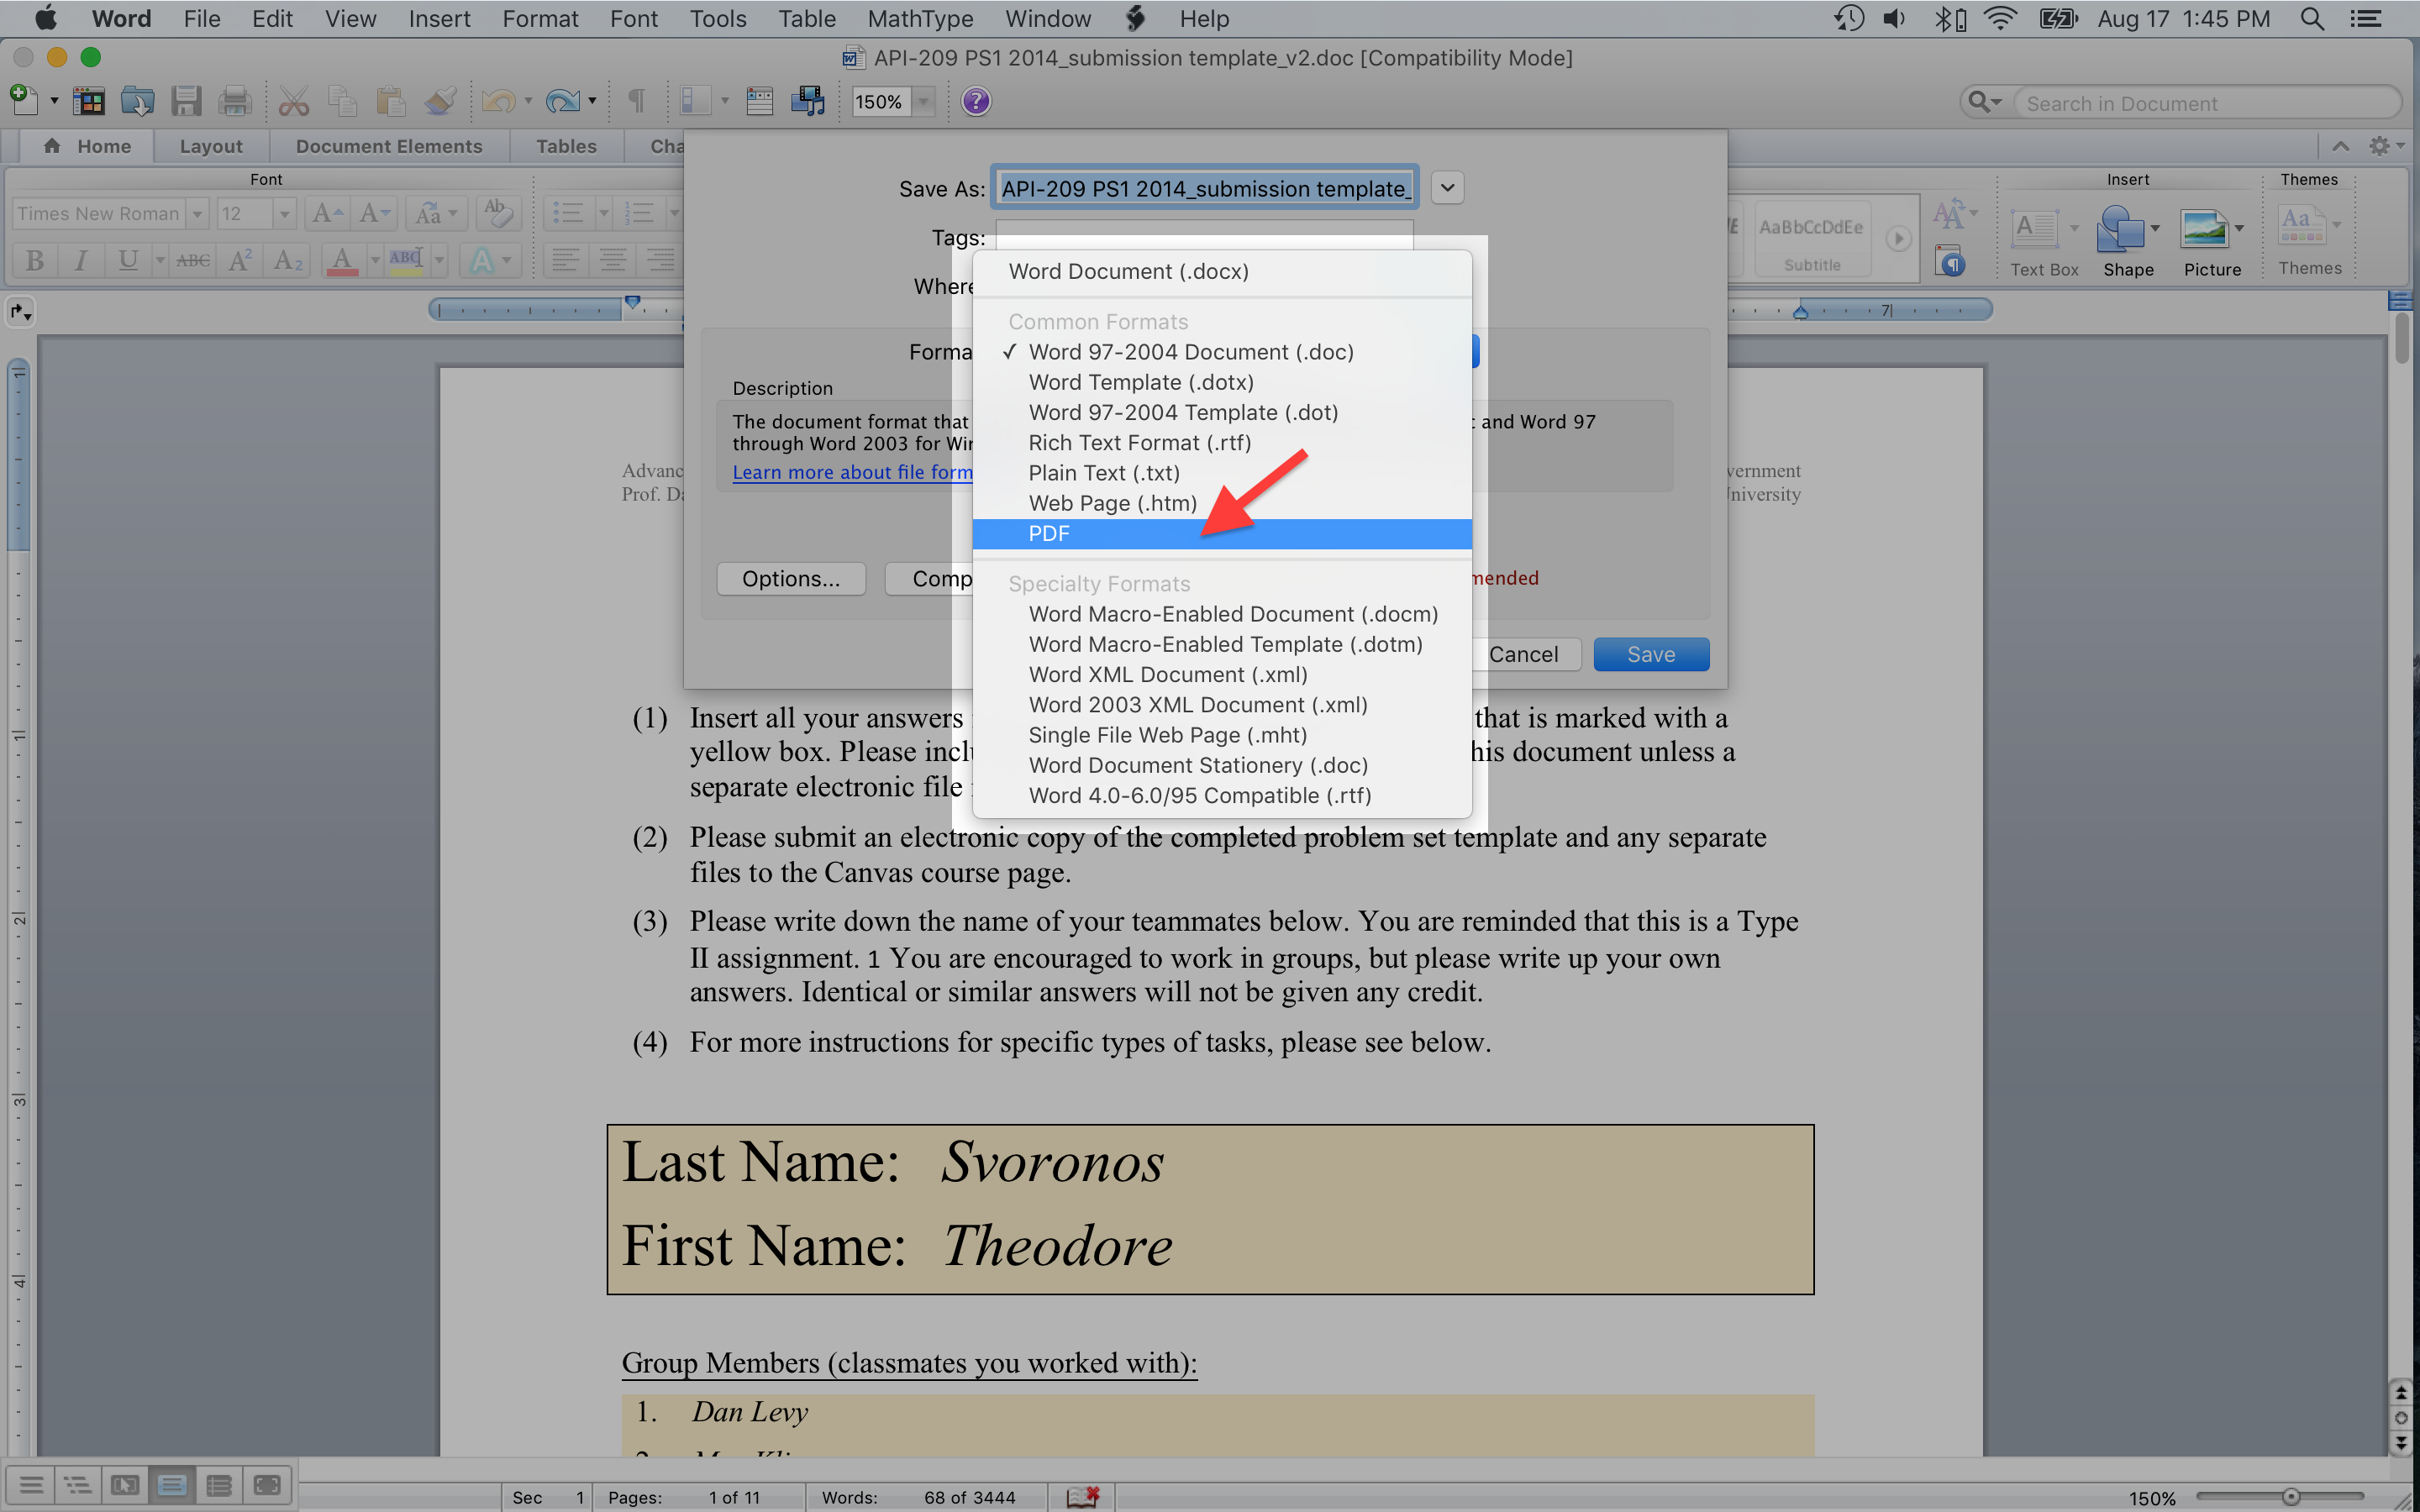This screenshot has width=2420, height=1512.
Task: Click the spelling check book icon in status bar
Action: coord(1082,1496)
